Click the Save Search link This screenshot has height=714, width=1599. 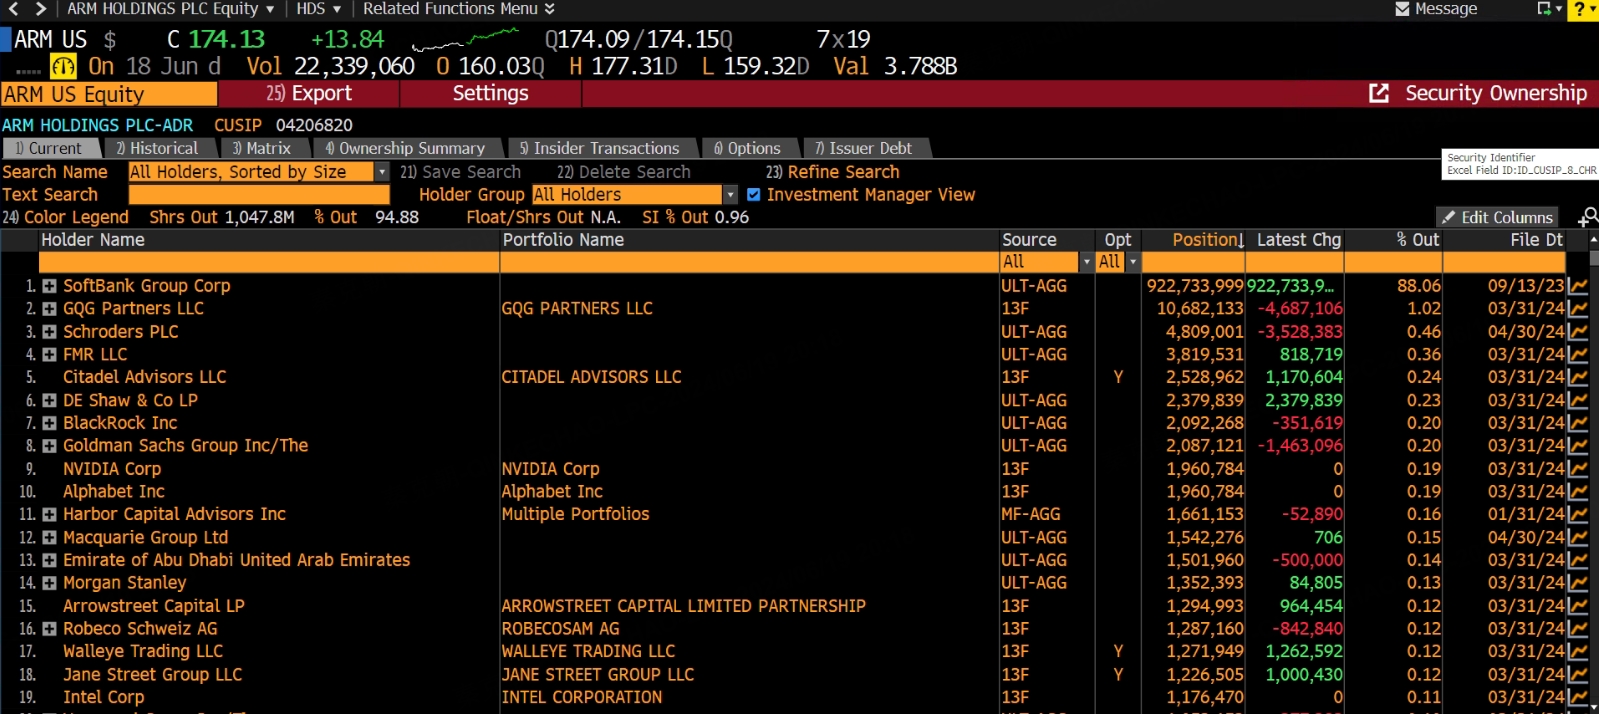click(x=461, y=172)
